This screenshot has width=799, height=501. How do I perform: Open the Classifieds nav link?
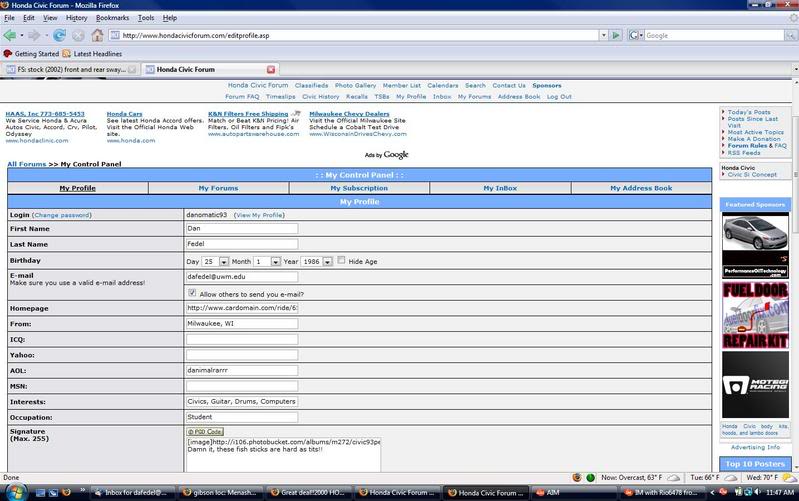pos(311,85)
